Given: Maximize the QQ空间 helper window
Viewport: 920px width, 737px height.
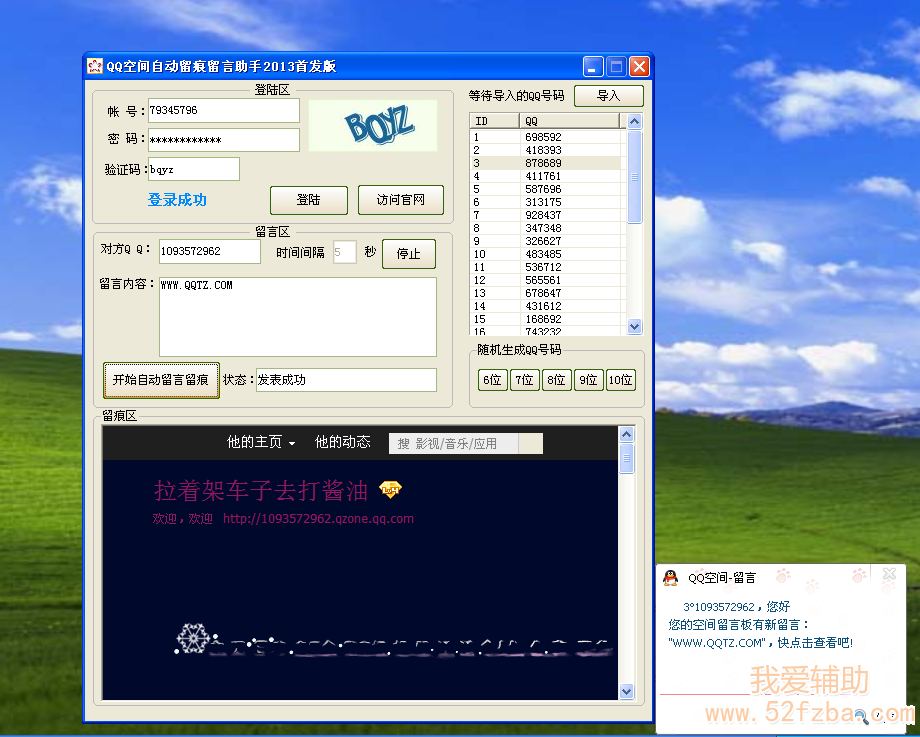Looking at the screenshot, I should click(x=616, y=66).
